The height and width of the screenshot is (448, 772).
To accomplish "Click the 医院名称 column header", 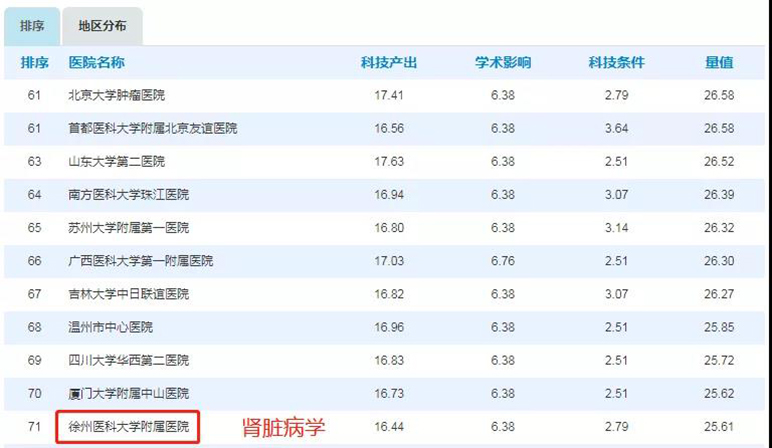I will tap(96, 63).
